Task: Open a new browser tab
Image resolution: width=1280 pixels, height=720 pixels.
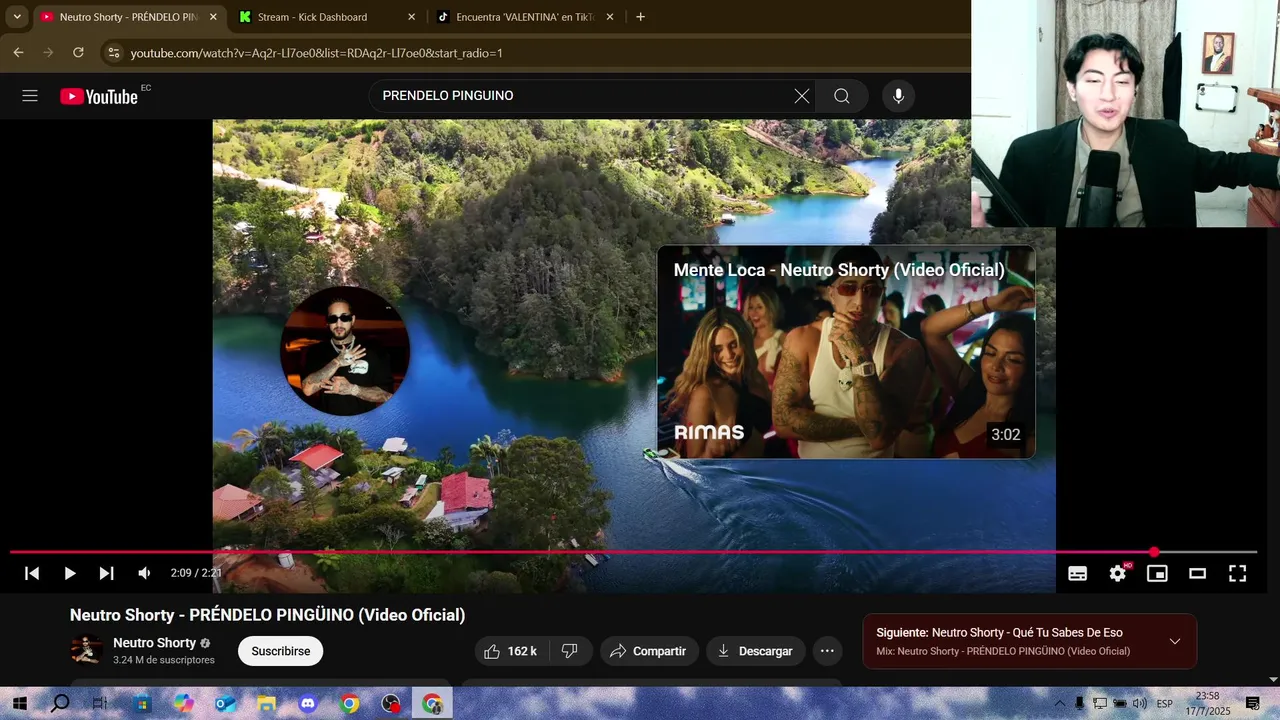Action: [640, 17]
